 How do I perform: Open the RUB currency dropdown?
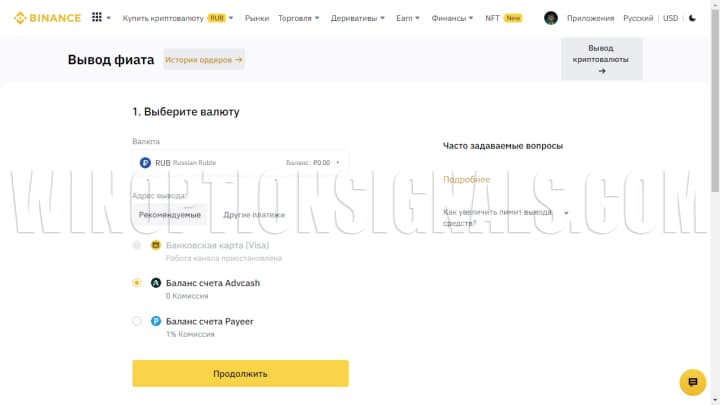click(240, 163)
